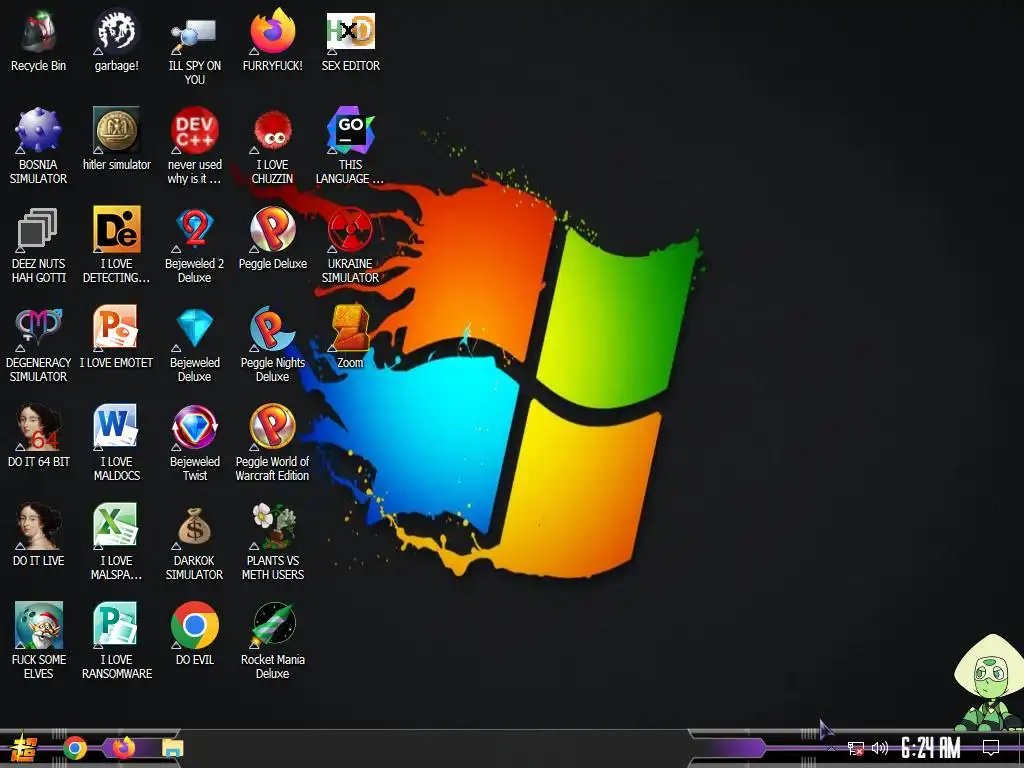Launch Peggle Deluxe
The height and width of the screenshot is (768, 1024).
(x=272, y=229)
